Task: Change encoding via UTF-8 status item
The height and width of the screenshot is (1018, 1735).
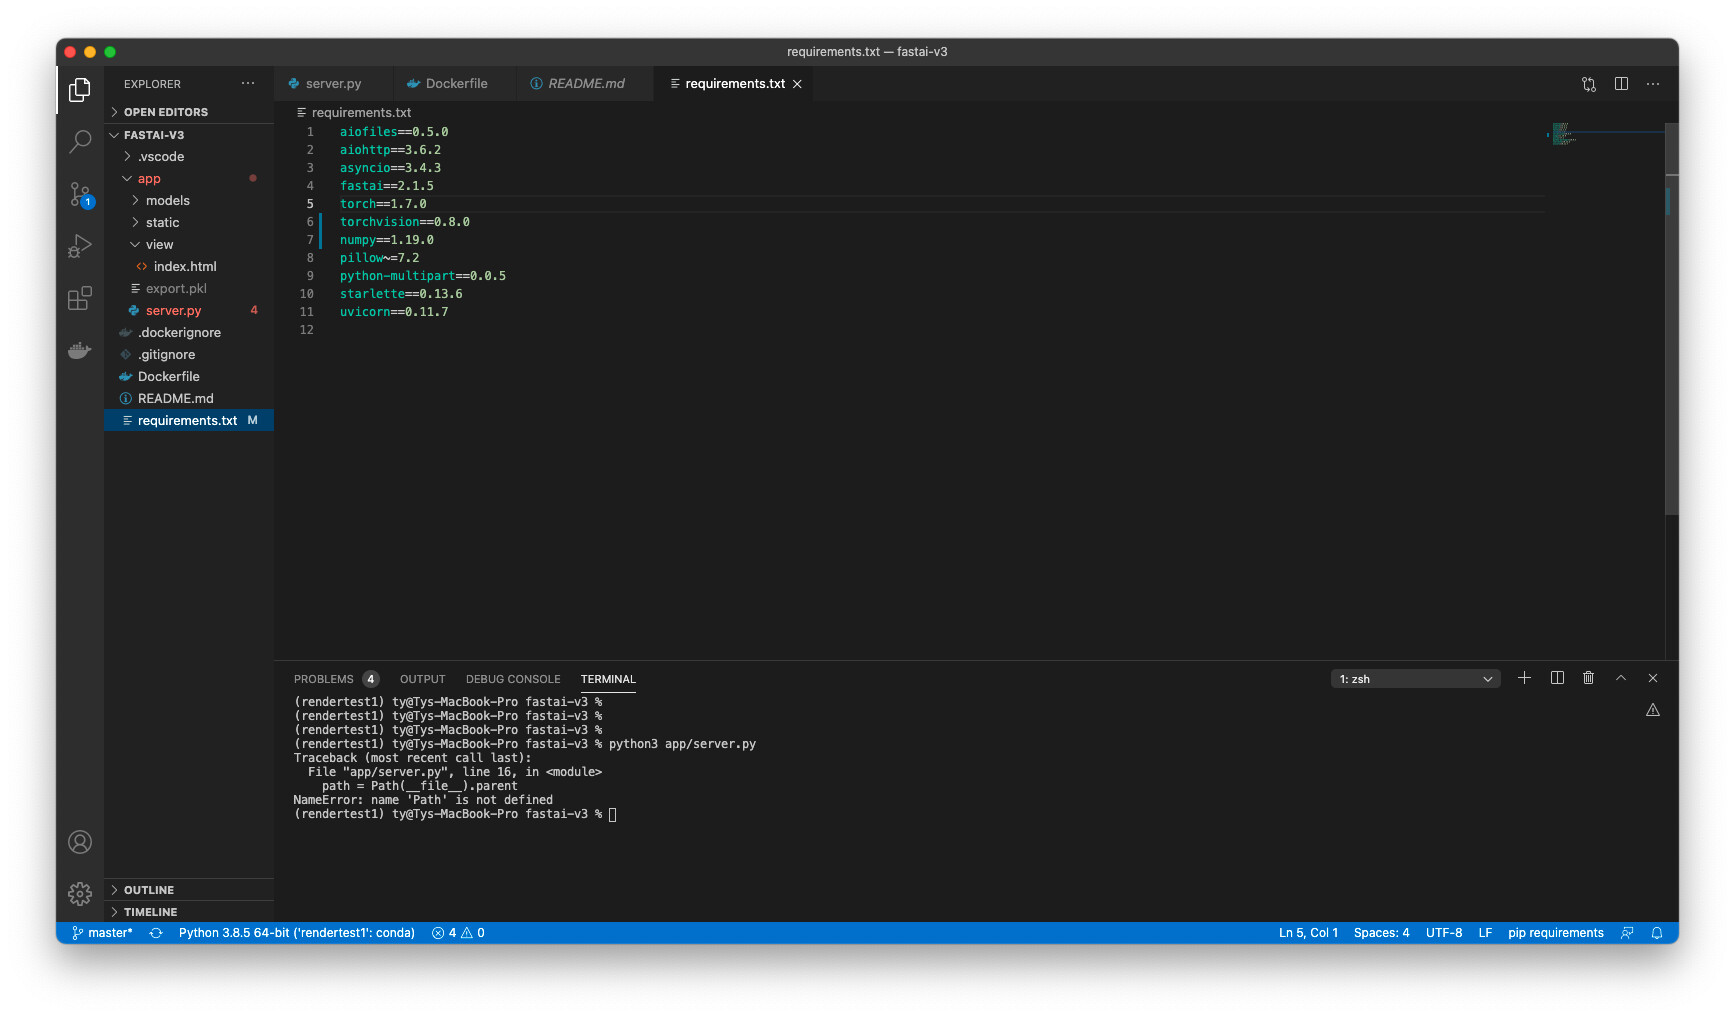Action: pos(1444,933)
